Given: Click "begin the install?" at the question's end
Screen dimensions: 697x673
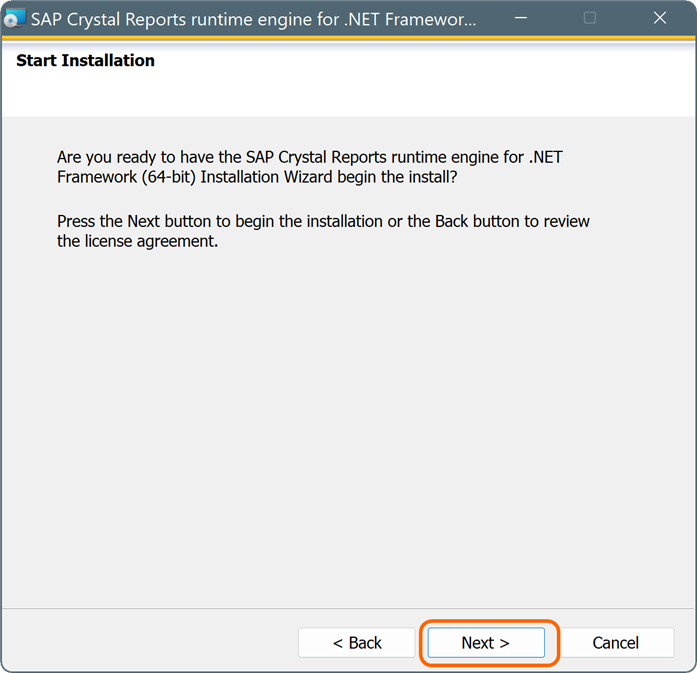Looking at the screenshot, I should 397,177.
